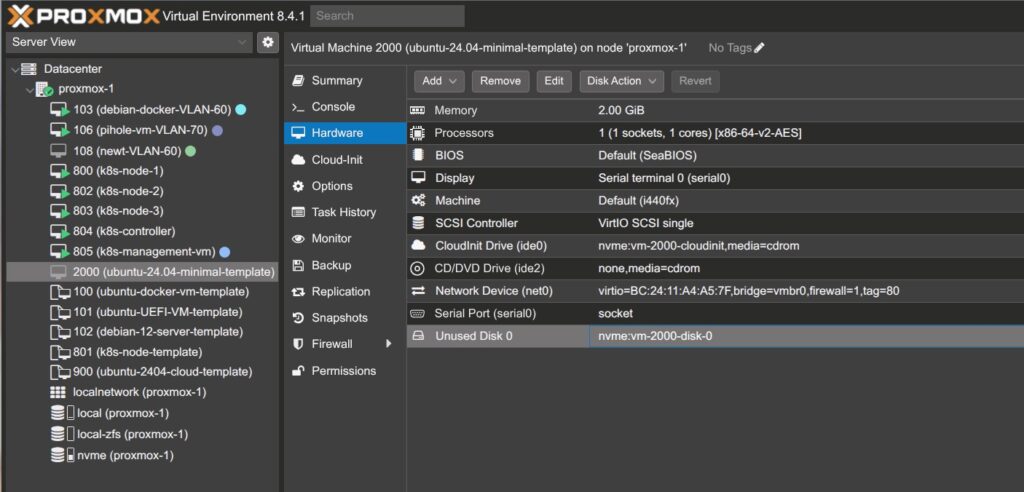This screenshot has width=1024, height=492.
Task: Select template 101 (ubuntu-UEFI-VM-template)
Action: 142,312
